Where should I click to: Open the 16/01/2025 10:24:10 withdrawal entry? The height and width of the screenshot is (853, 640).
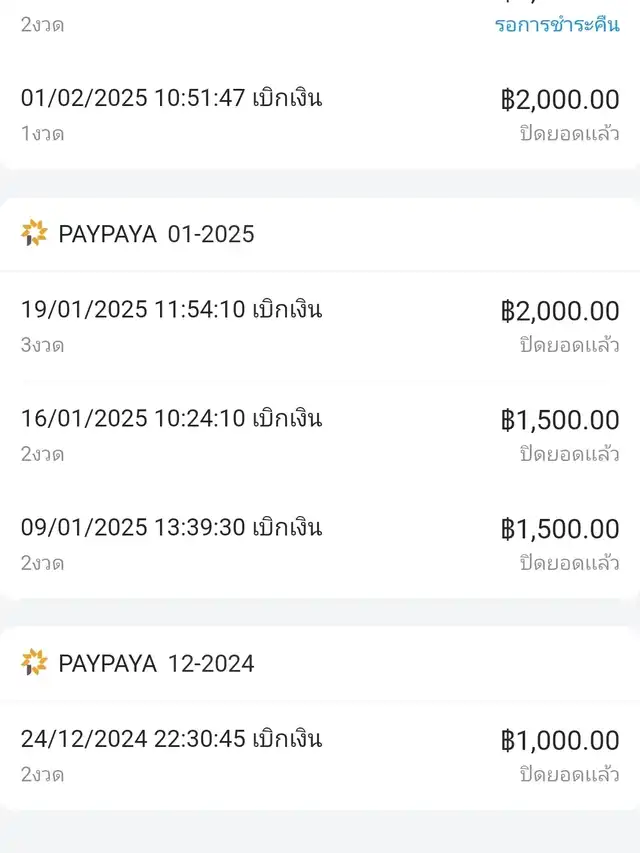[x=171, y=419]
